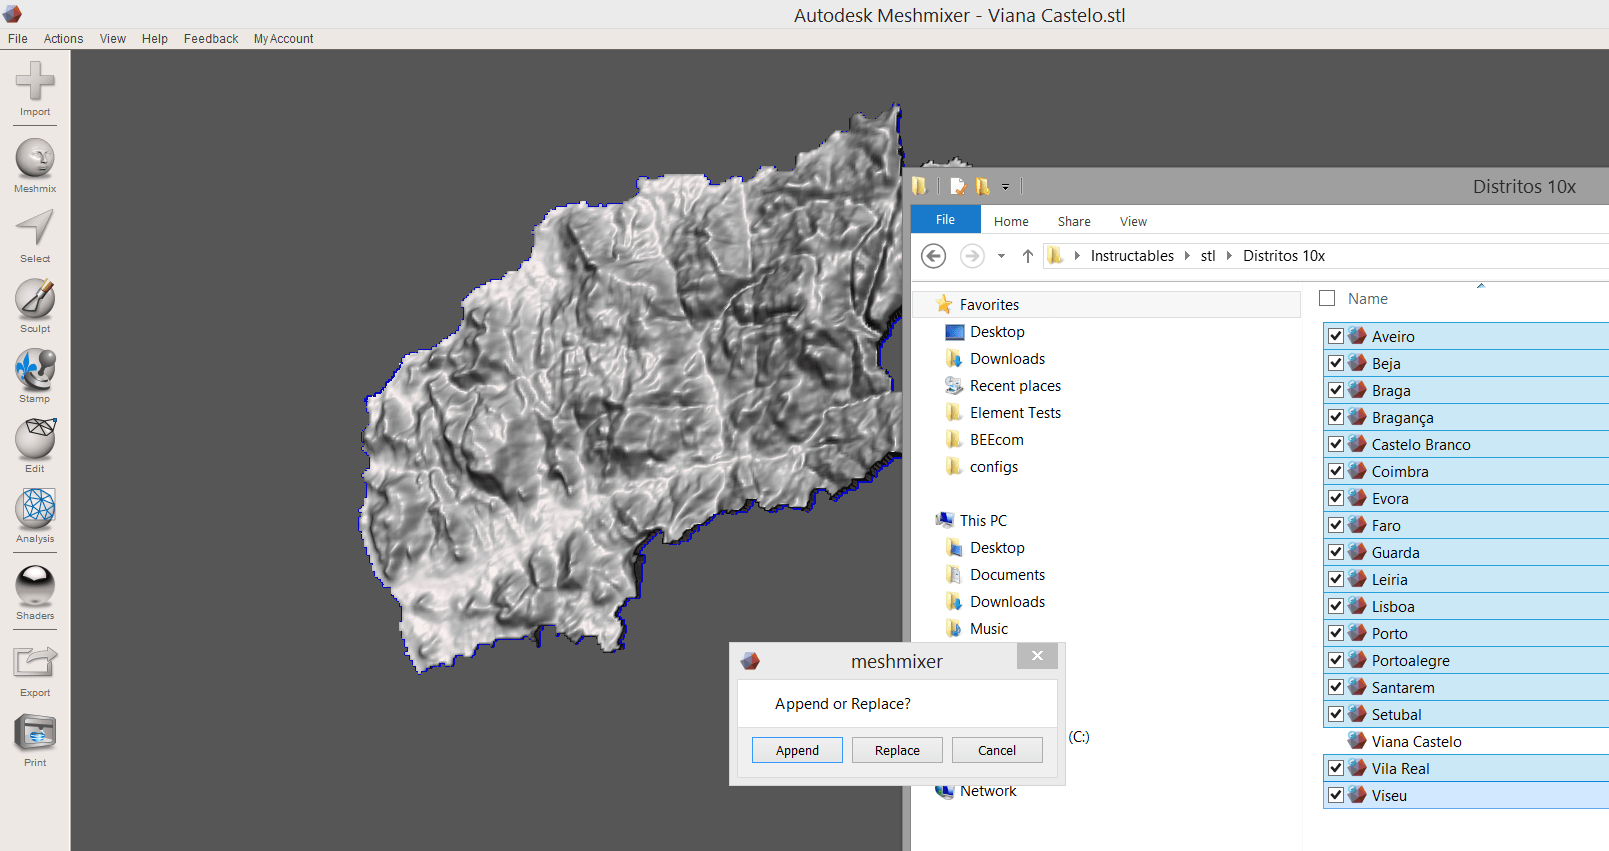Screen dimensions: 1609x851
Task: Click Instructables in the address path
Action: [x=1132, y=256]
